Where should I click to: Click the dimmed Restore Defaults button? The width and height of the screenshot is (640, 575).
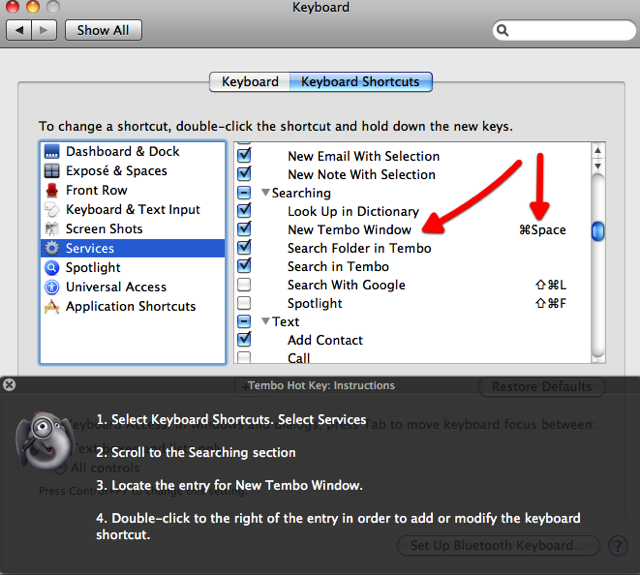(541, 386)
